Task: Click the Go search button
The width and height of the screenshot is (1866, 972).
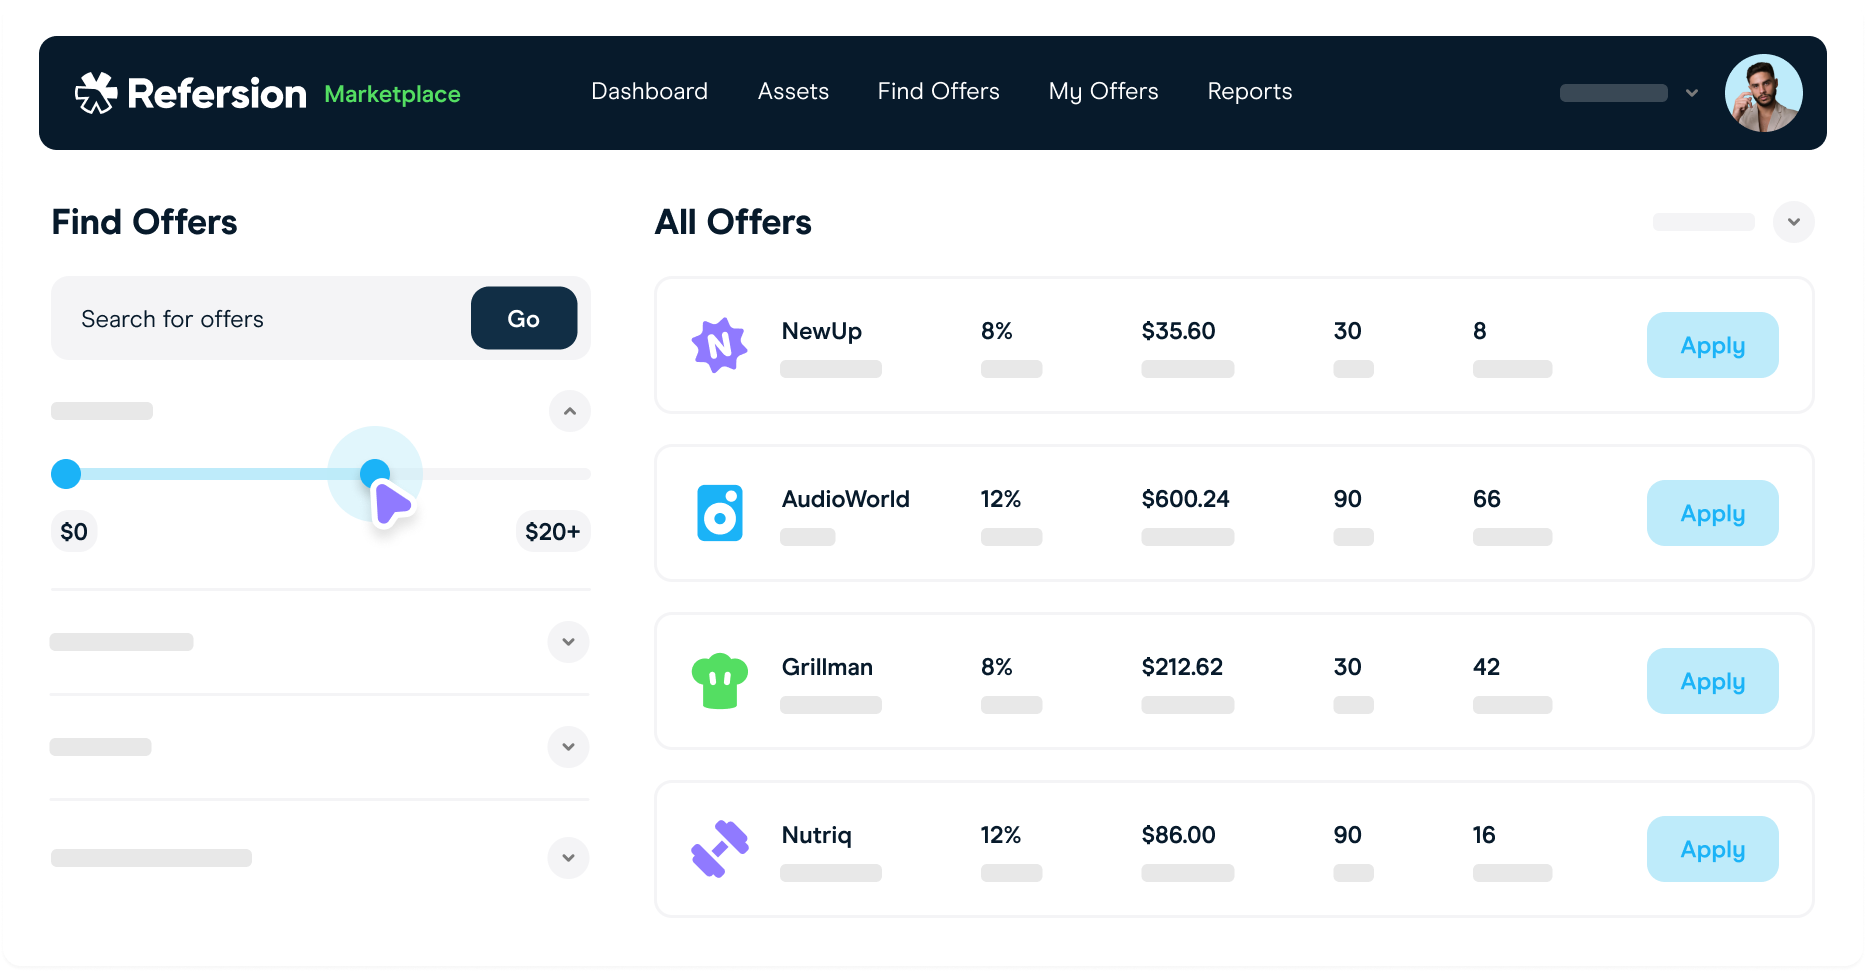Action: coord(524,318)
